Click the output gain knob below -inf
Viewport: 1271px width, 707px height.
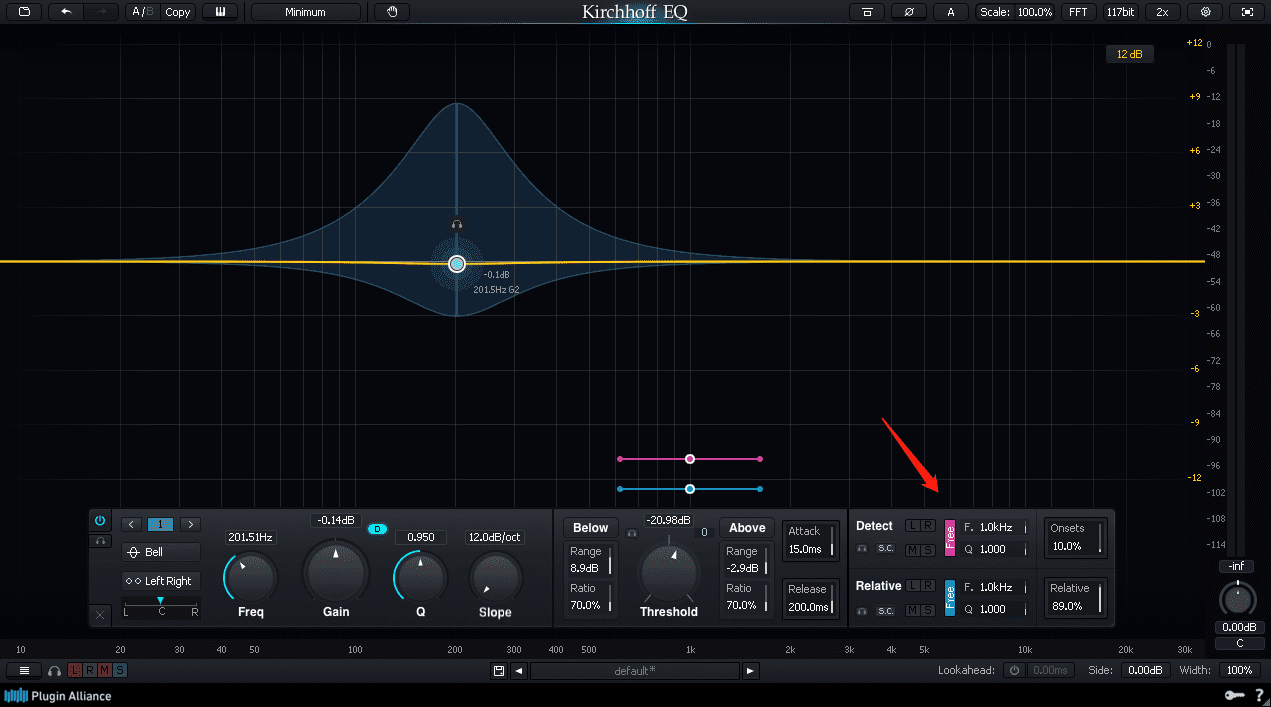point(1238,599)
